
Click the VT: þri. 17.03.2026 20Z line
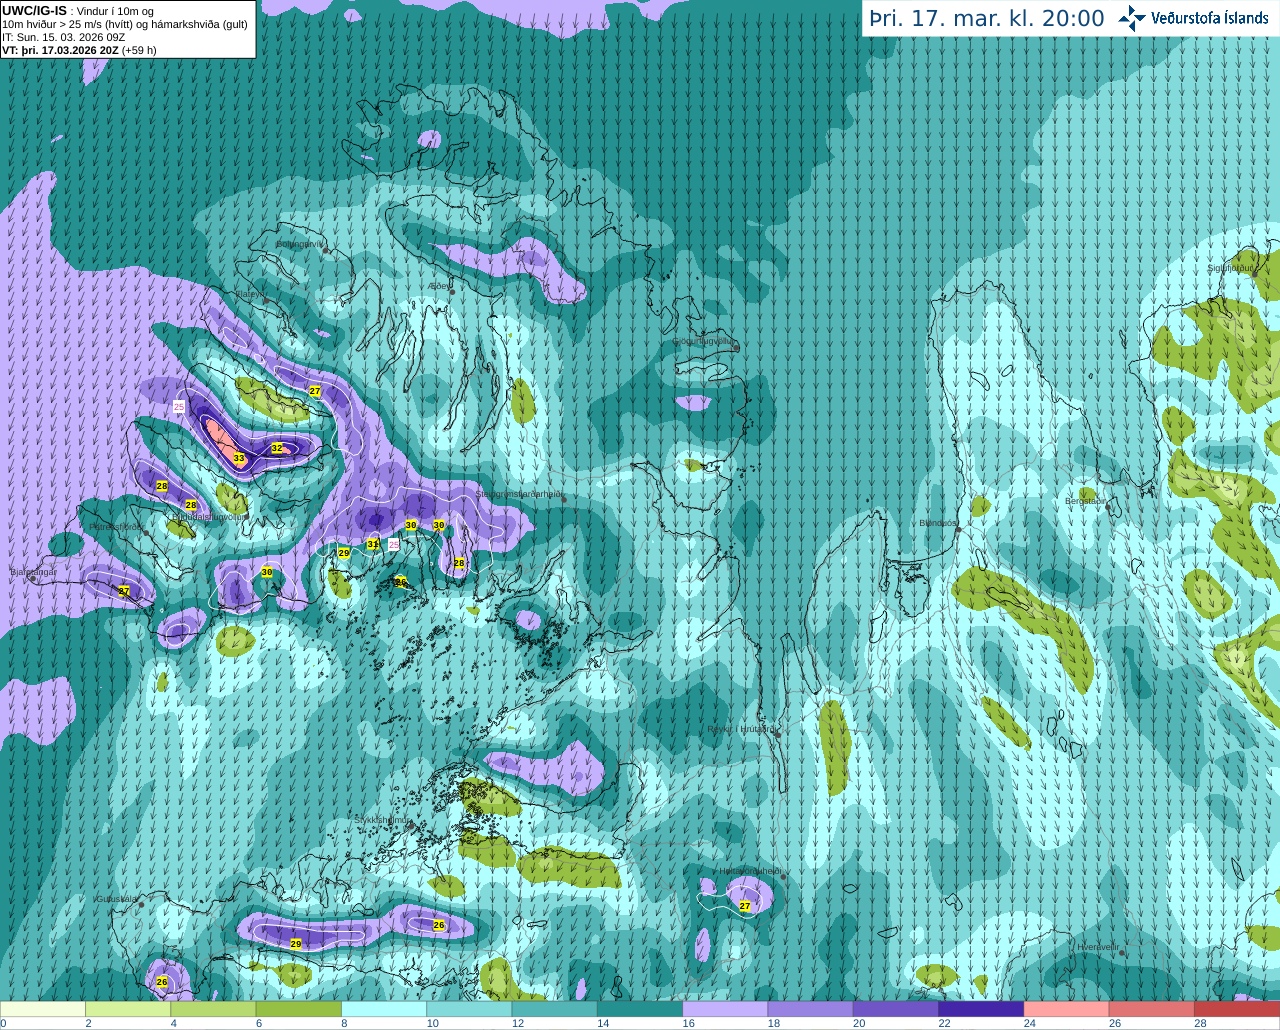(x=79, y=50)
